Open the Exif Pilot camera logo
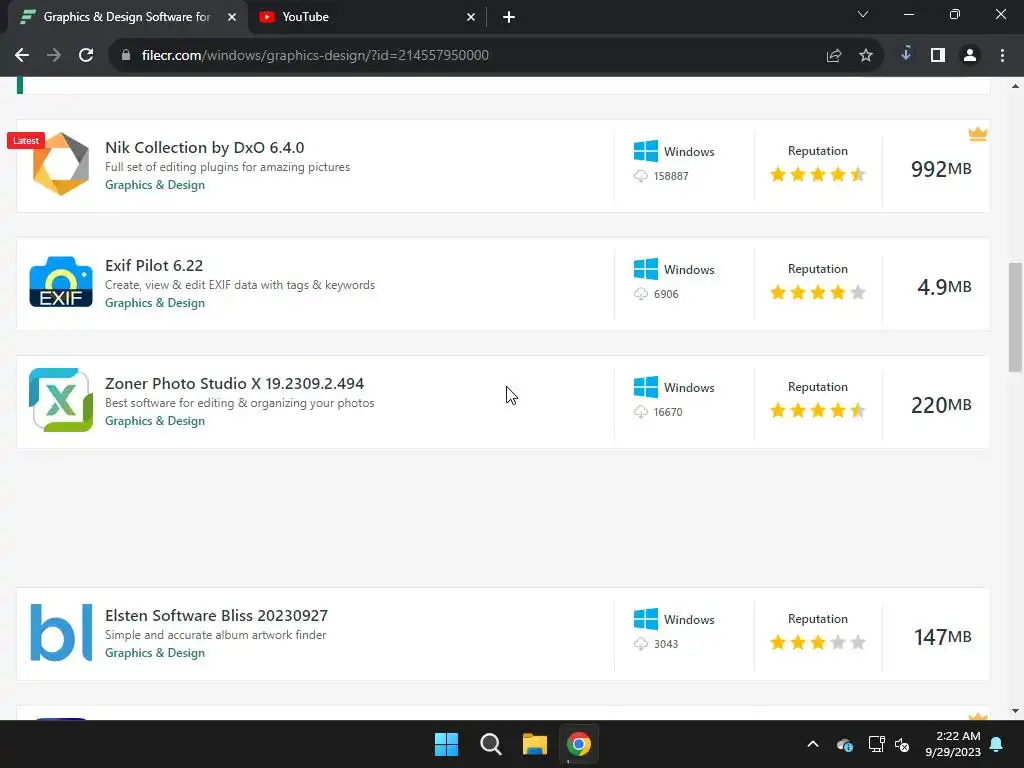Screen dimensions: 1024x768 61,282
